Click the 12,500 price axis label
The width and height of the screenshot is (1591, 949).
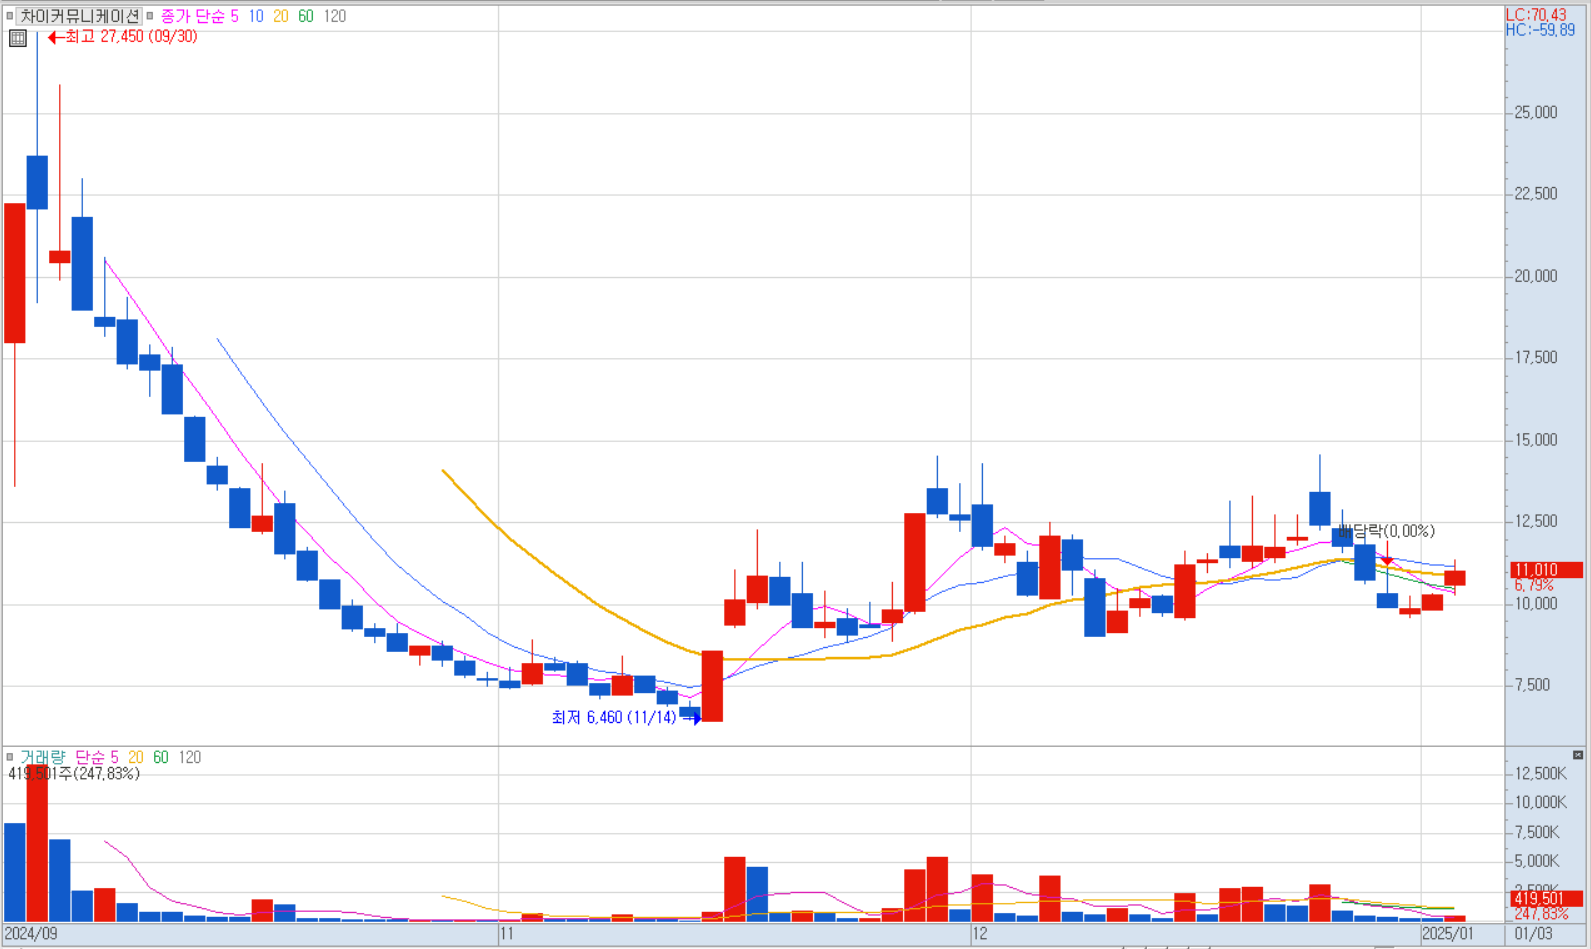[1536, 522]
